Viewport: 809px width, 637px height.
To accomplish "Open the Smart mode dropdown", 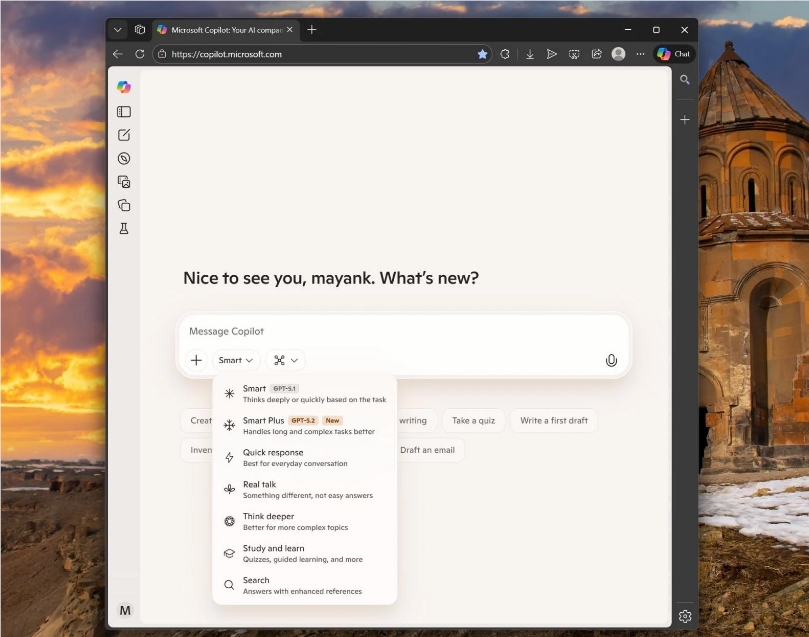I will point(234,360).
